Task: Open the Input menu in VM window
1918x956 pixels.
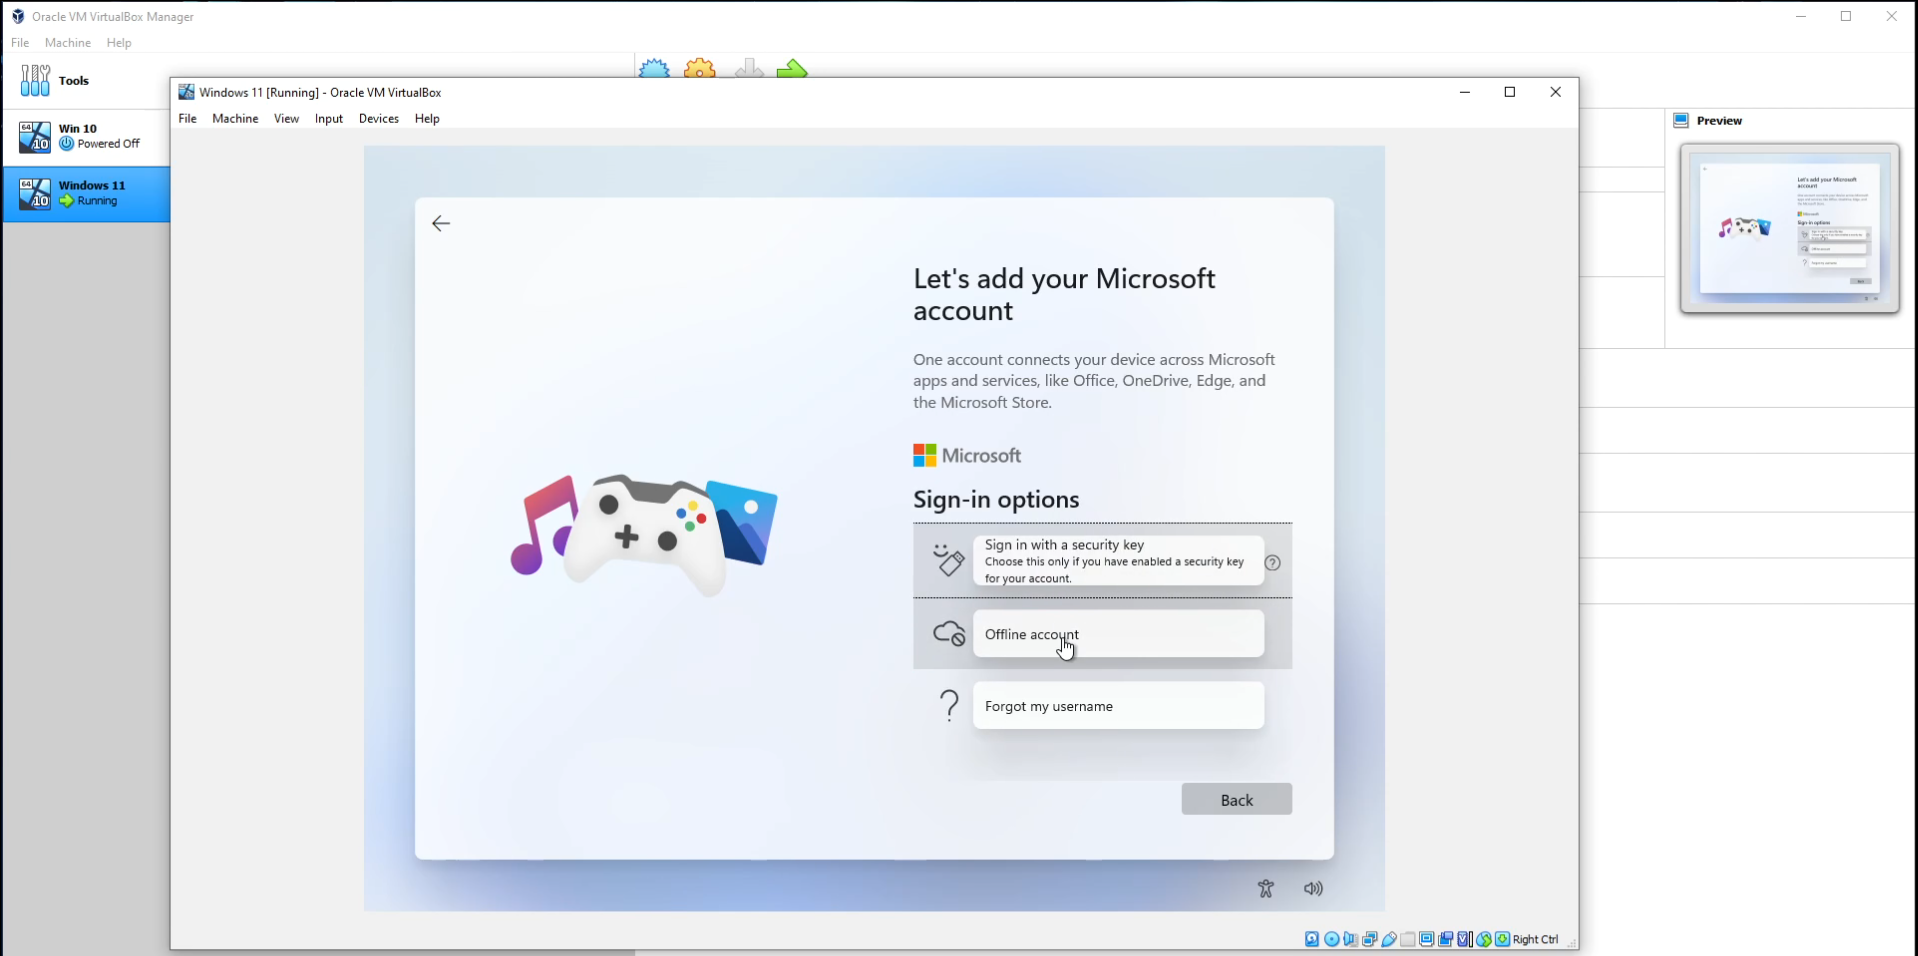Action: point(329,118)
